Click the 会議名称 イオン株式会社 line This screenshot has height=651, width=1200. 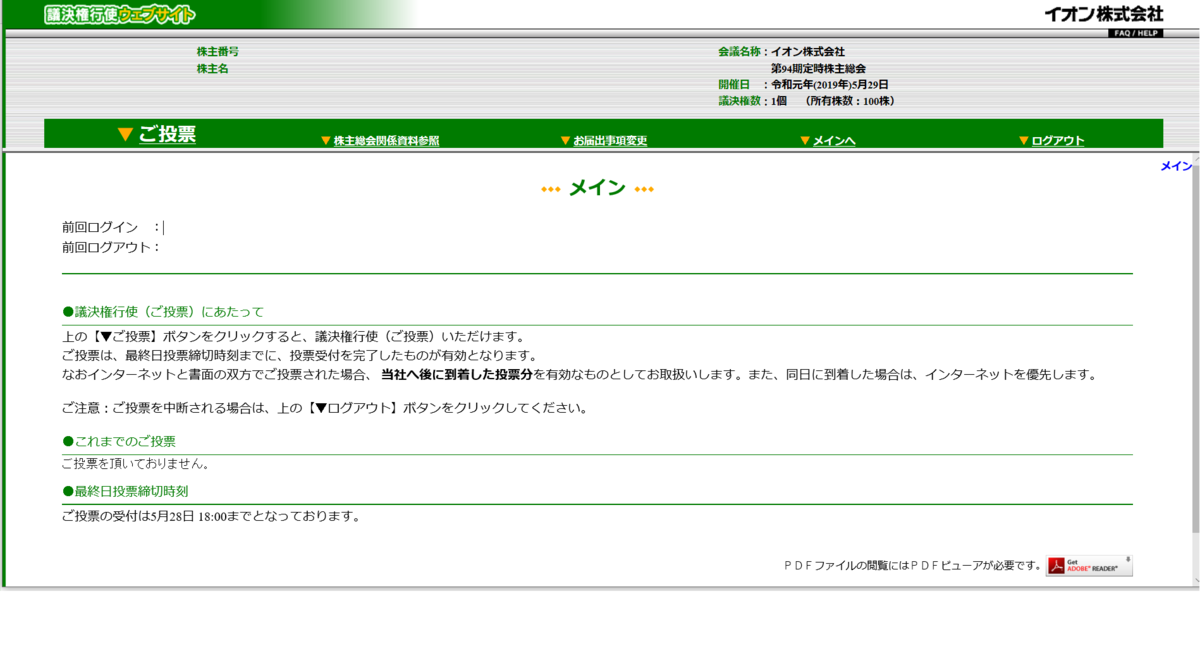(x=781, y=51)
